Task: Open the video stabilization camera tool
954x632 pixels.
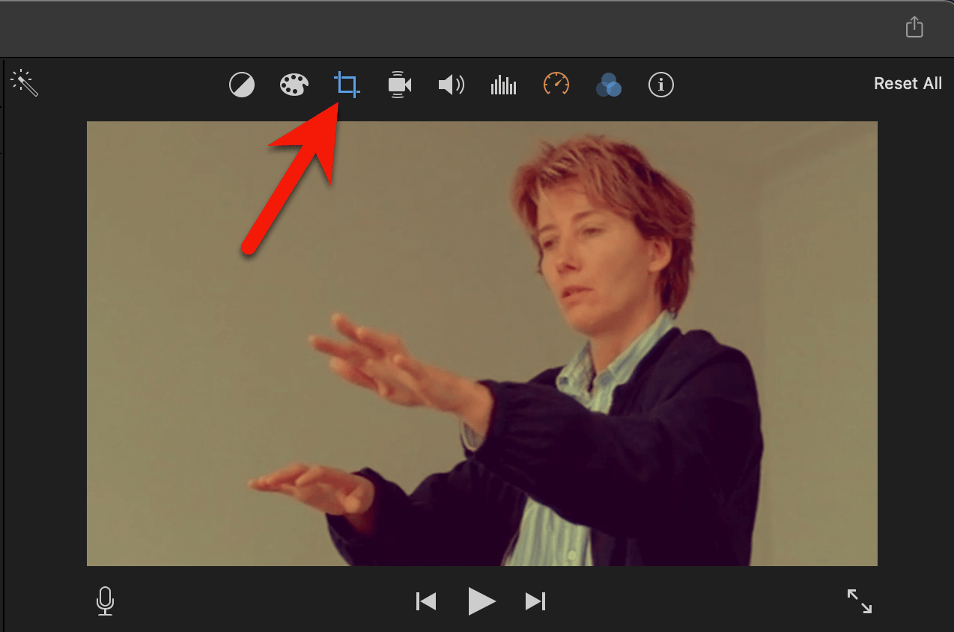Action: click(399, 85)
